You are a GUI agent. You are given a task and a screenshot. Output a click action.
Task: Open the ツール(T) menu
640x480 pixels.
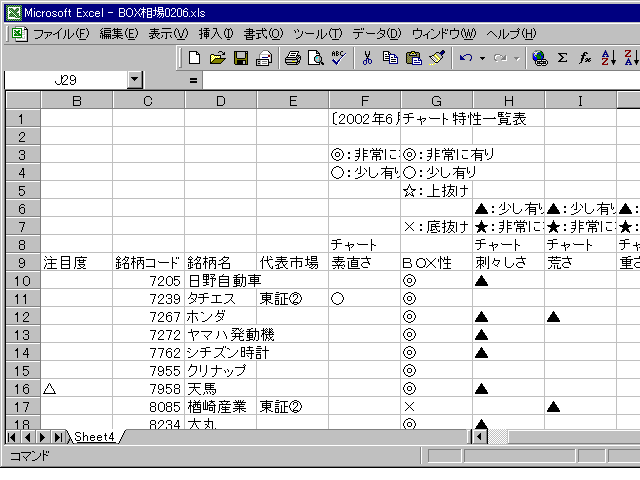point(318,34)
